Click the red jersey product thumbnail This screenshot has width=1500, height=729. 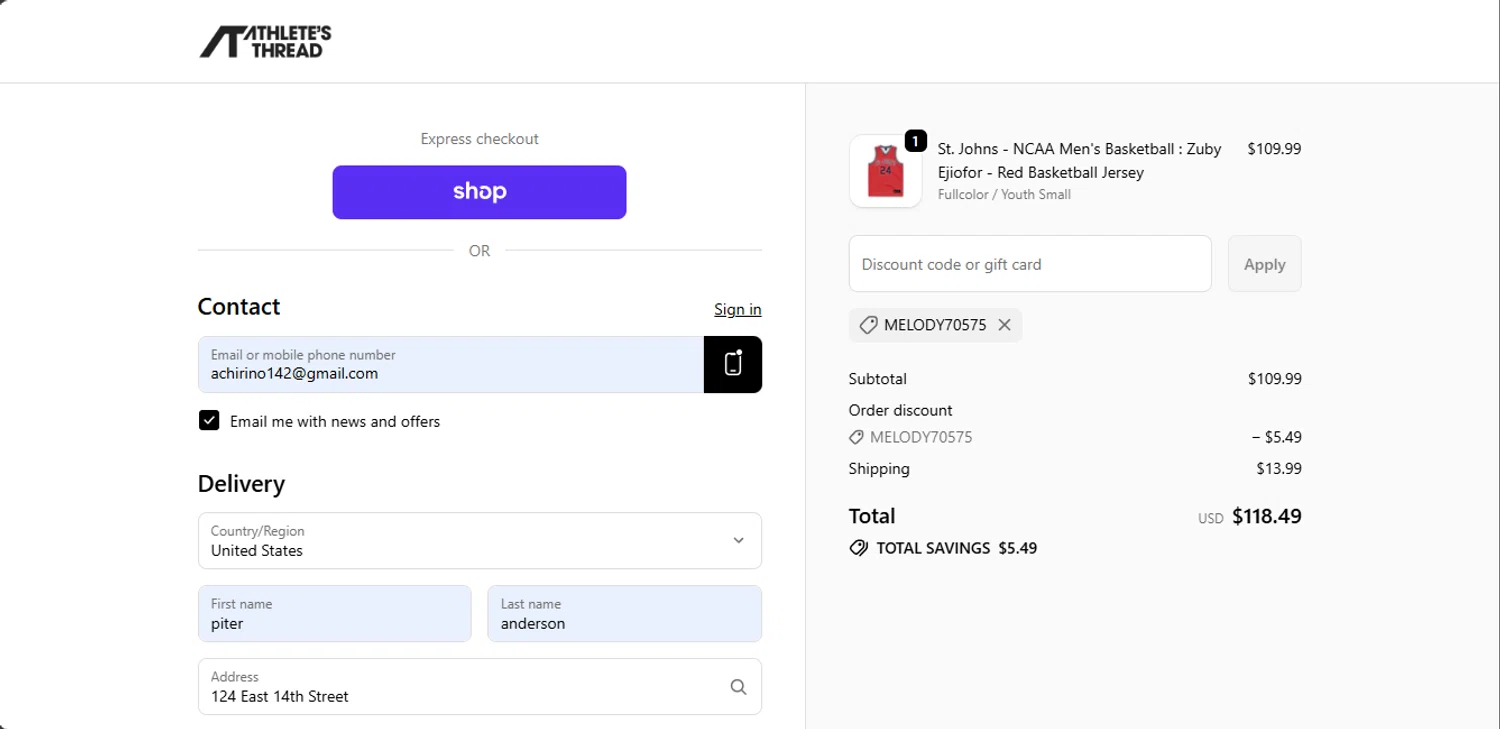pos(885,172)
